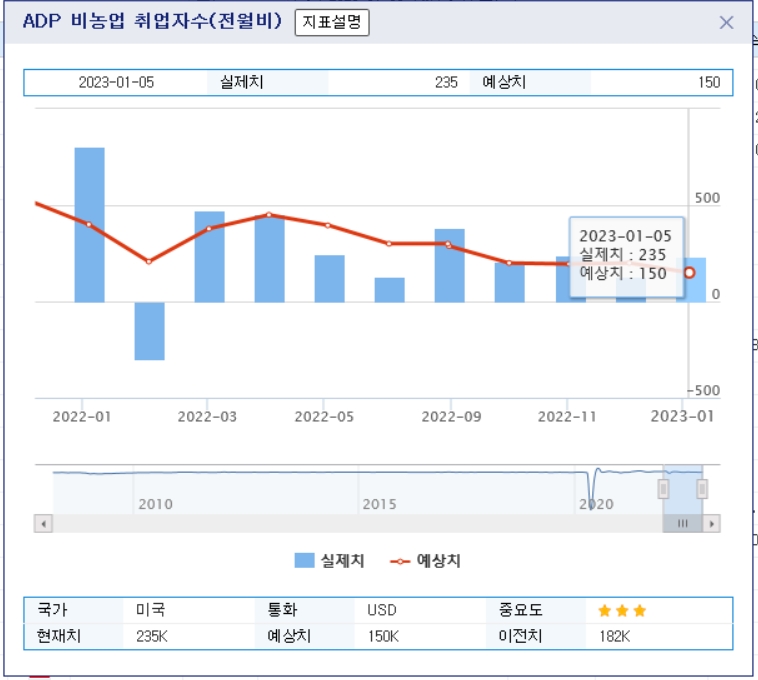Click the USD currency value
The height and width of the screenshot is (680, 758).
coord(382,610)
